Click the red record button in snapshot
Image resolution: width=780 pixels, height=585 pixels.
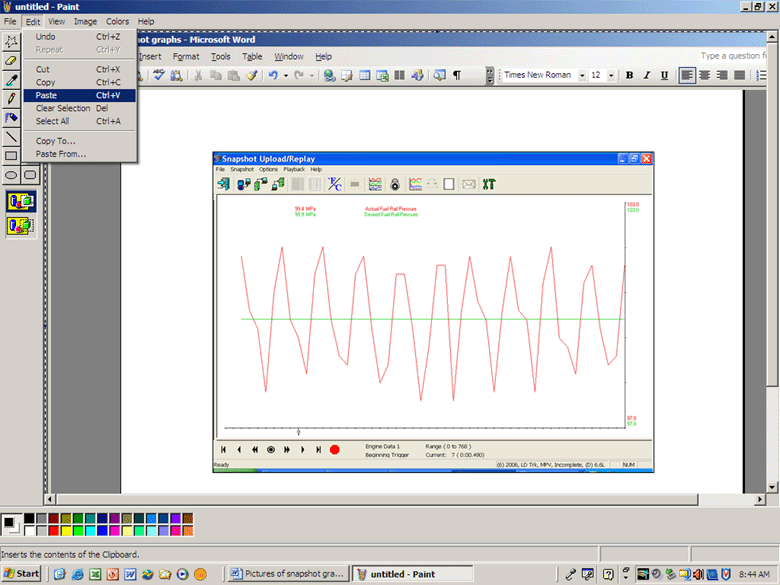coord(335,450)
